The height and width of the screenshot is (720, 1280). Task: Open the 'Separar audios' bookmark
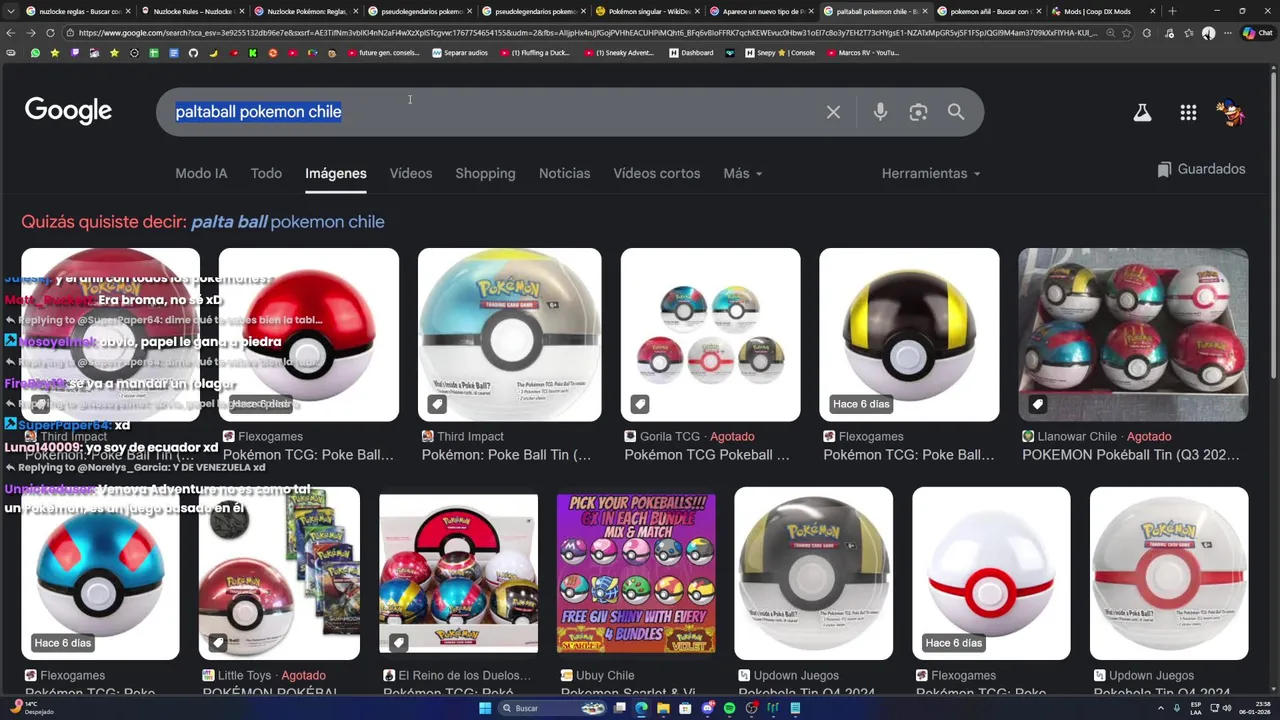point(460,53)
